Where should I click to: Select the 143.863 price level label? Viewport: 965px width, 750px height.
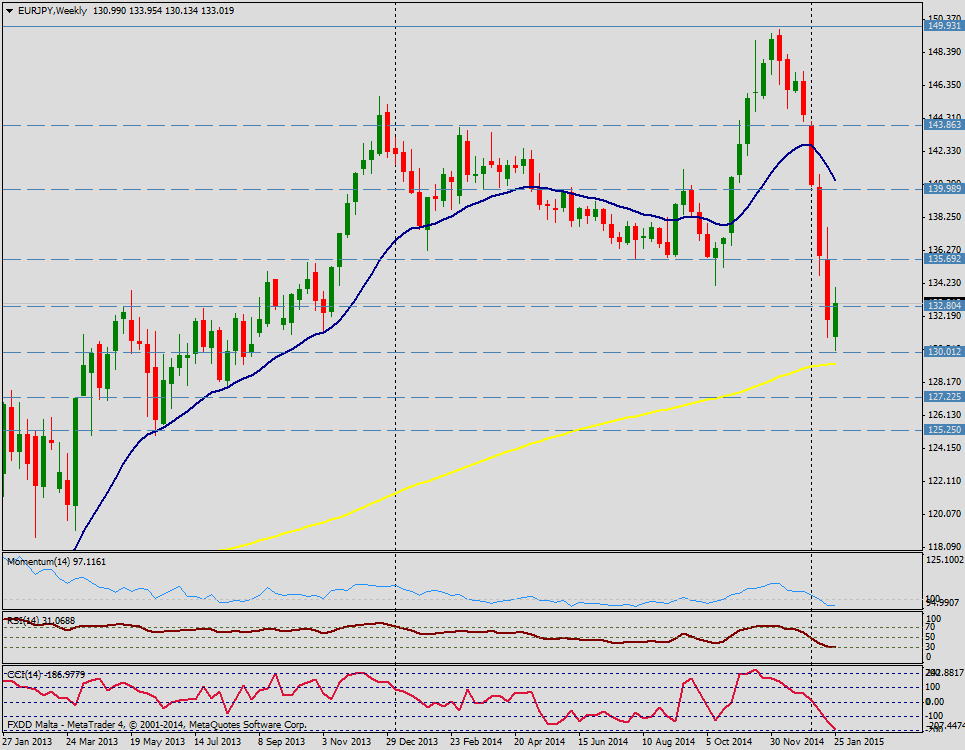(944, 125)
